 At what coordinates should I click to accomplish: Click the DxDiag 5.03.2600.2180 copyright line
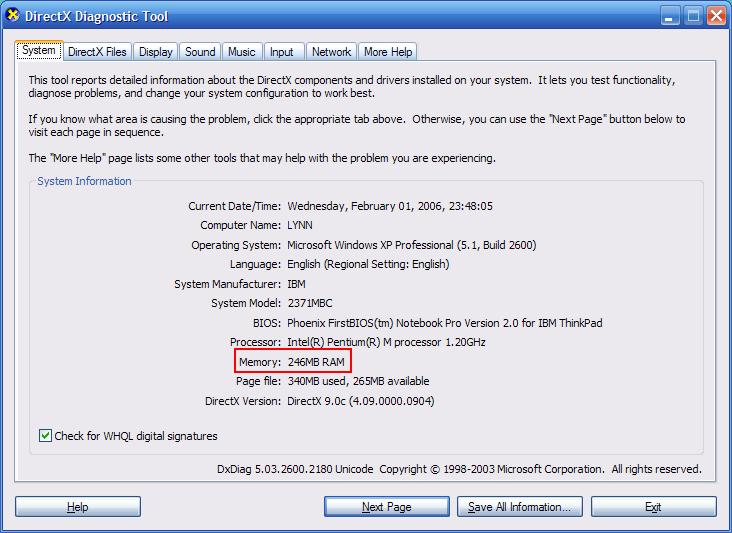tap(459, 469)
